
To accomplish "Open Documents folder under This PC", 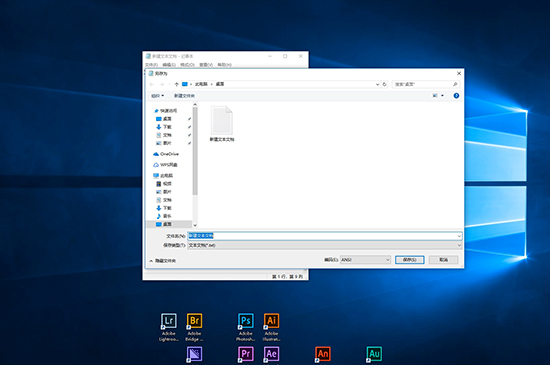I will pyautogui.click(x=164, y=200).
